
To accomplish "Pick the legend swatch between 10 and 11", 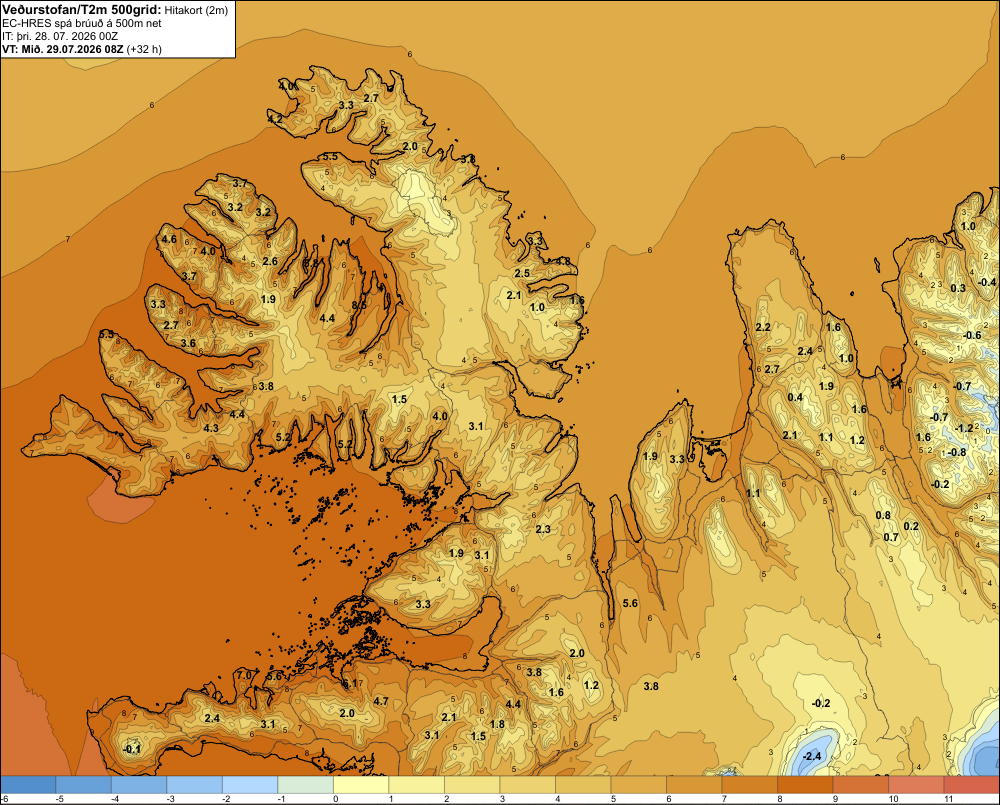I will 916,785.
